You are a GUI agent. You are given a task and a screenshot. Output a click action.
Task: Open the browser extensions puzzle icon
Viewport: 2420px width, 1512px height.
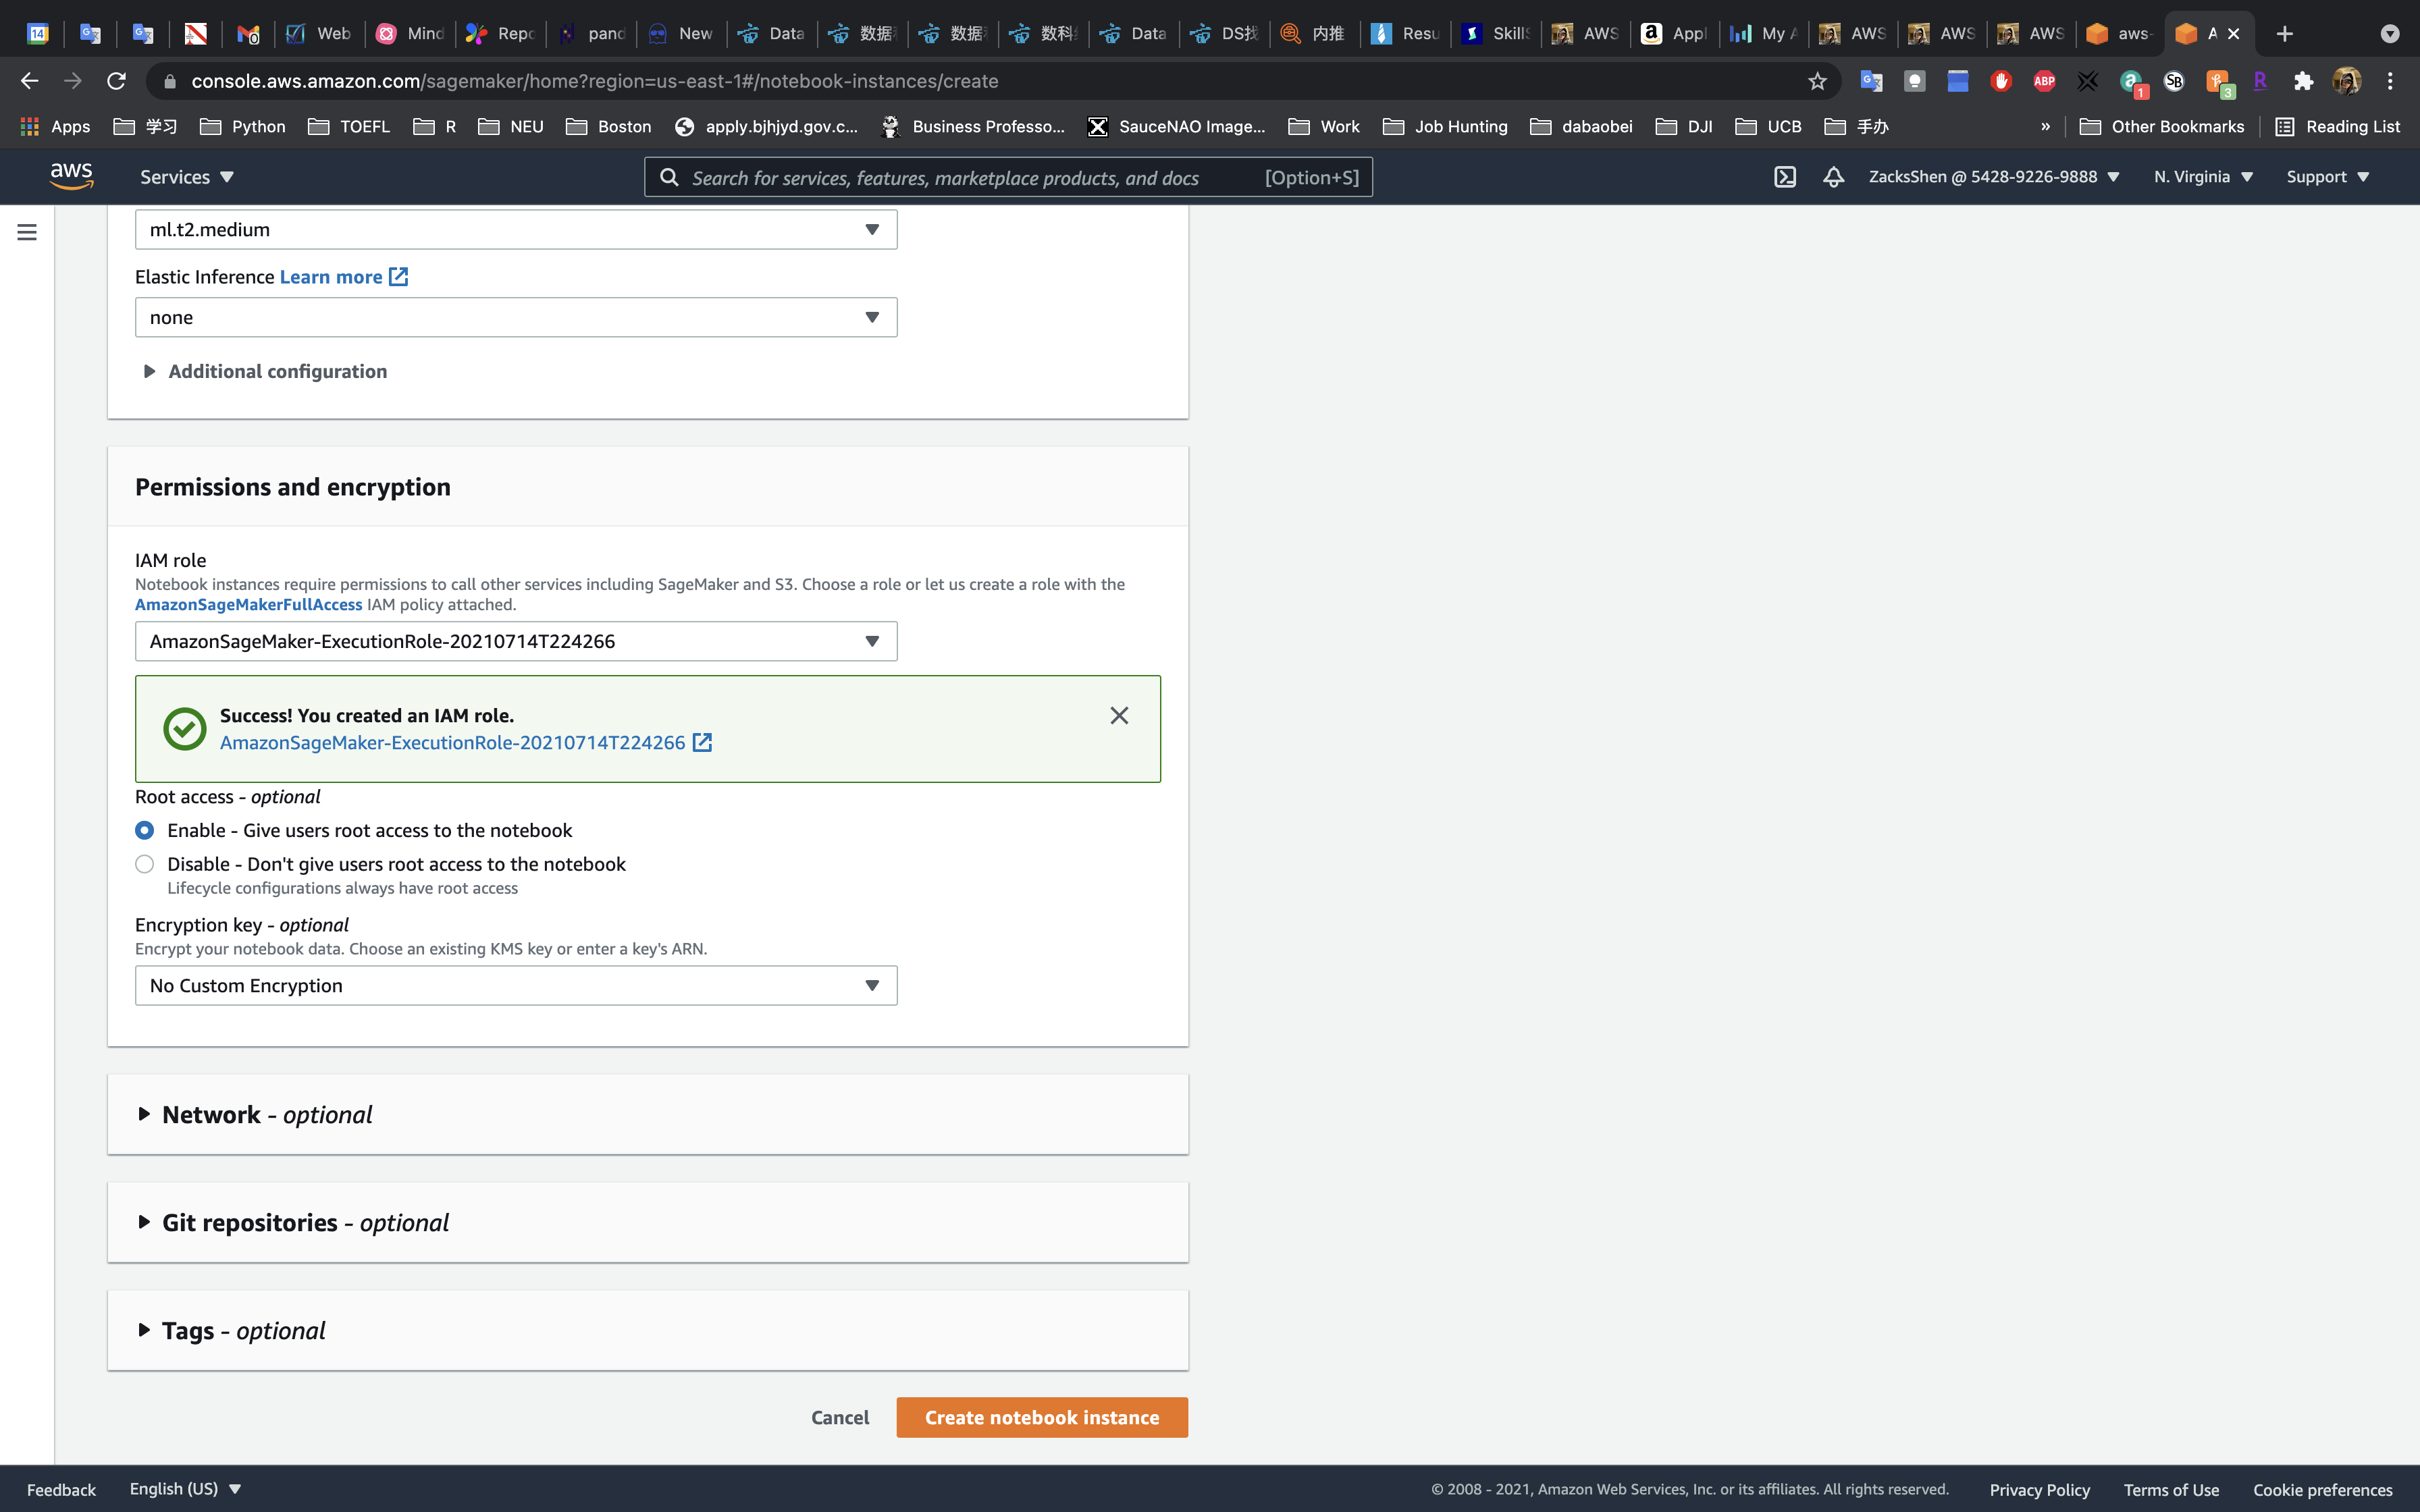[x=2304, y=81]
